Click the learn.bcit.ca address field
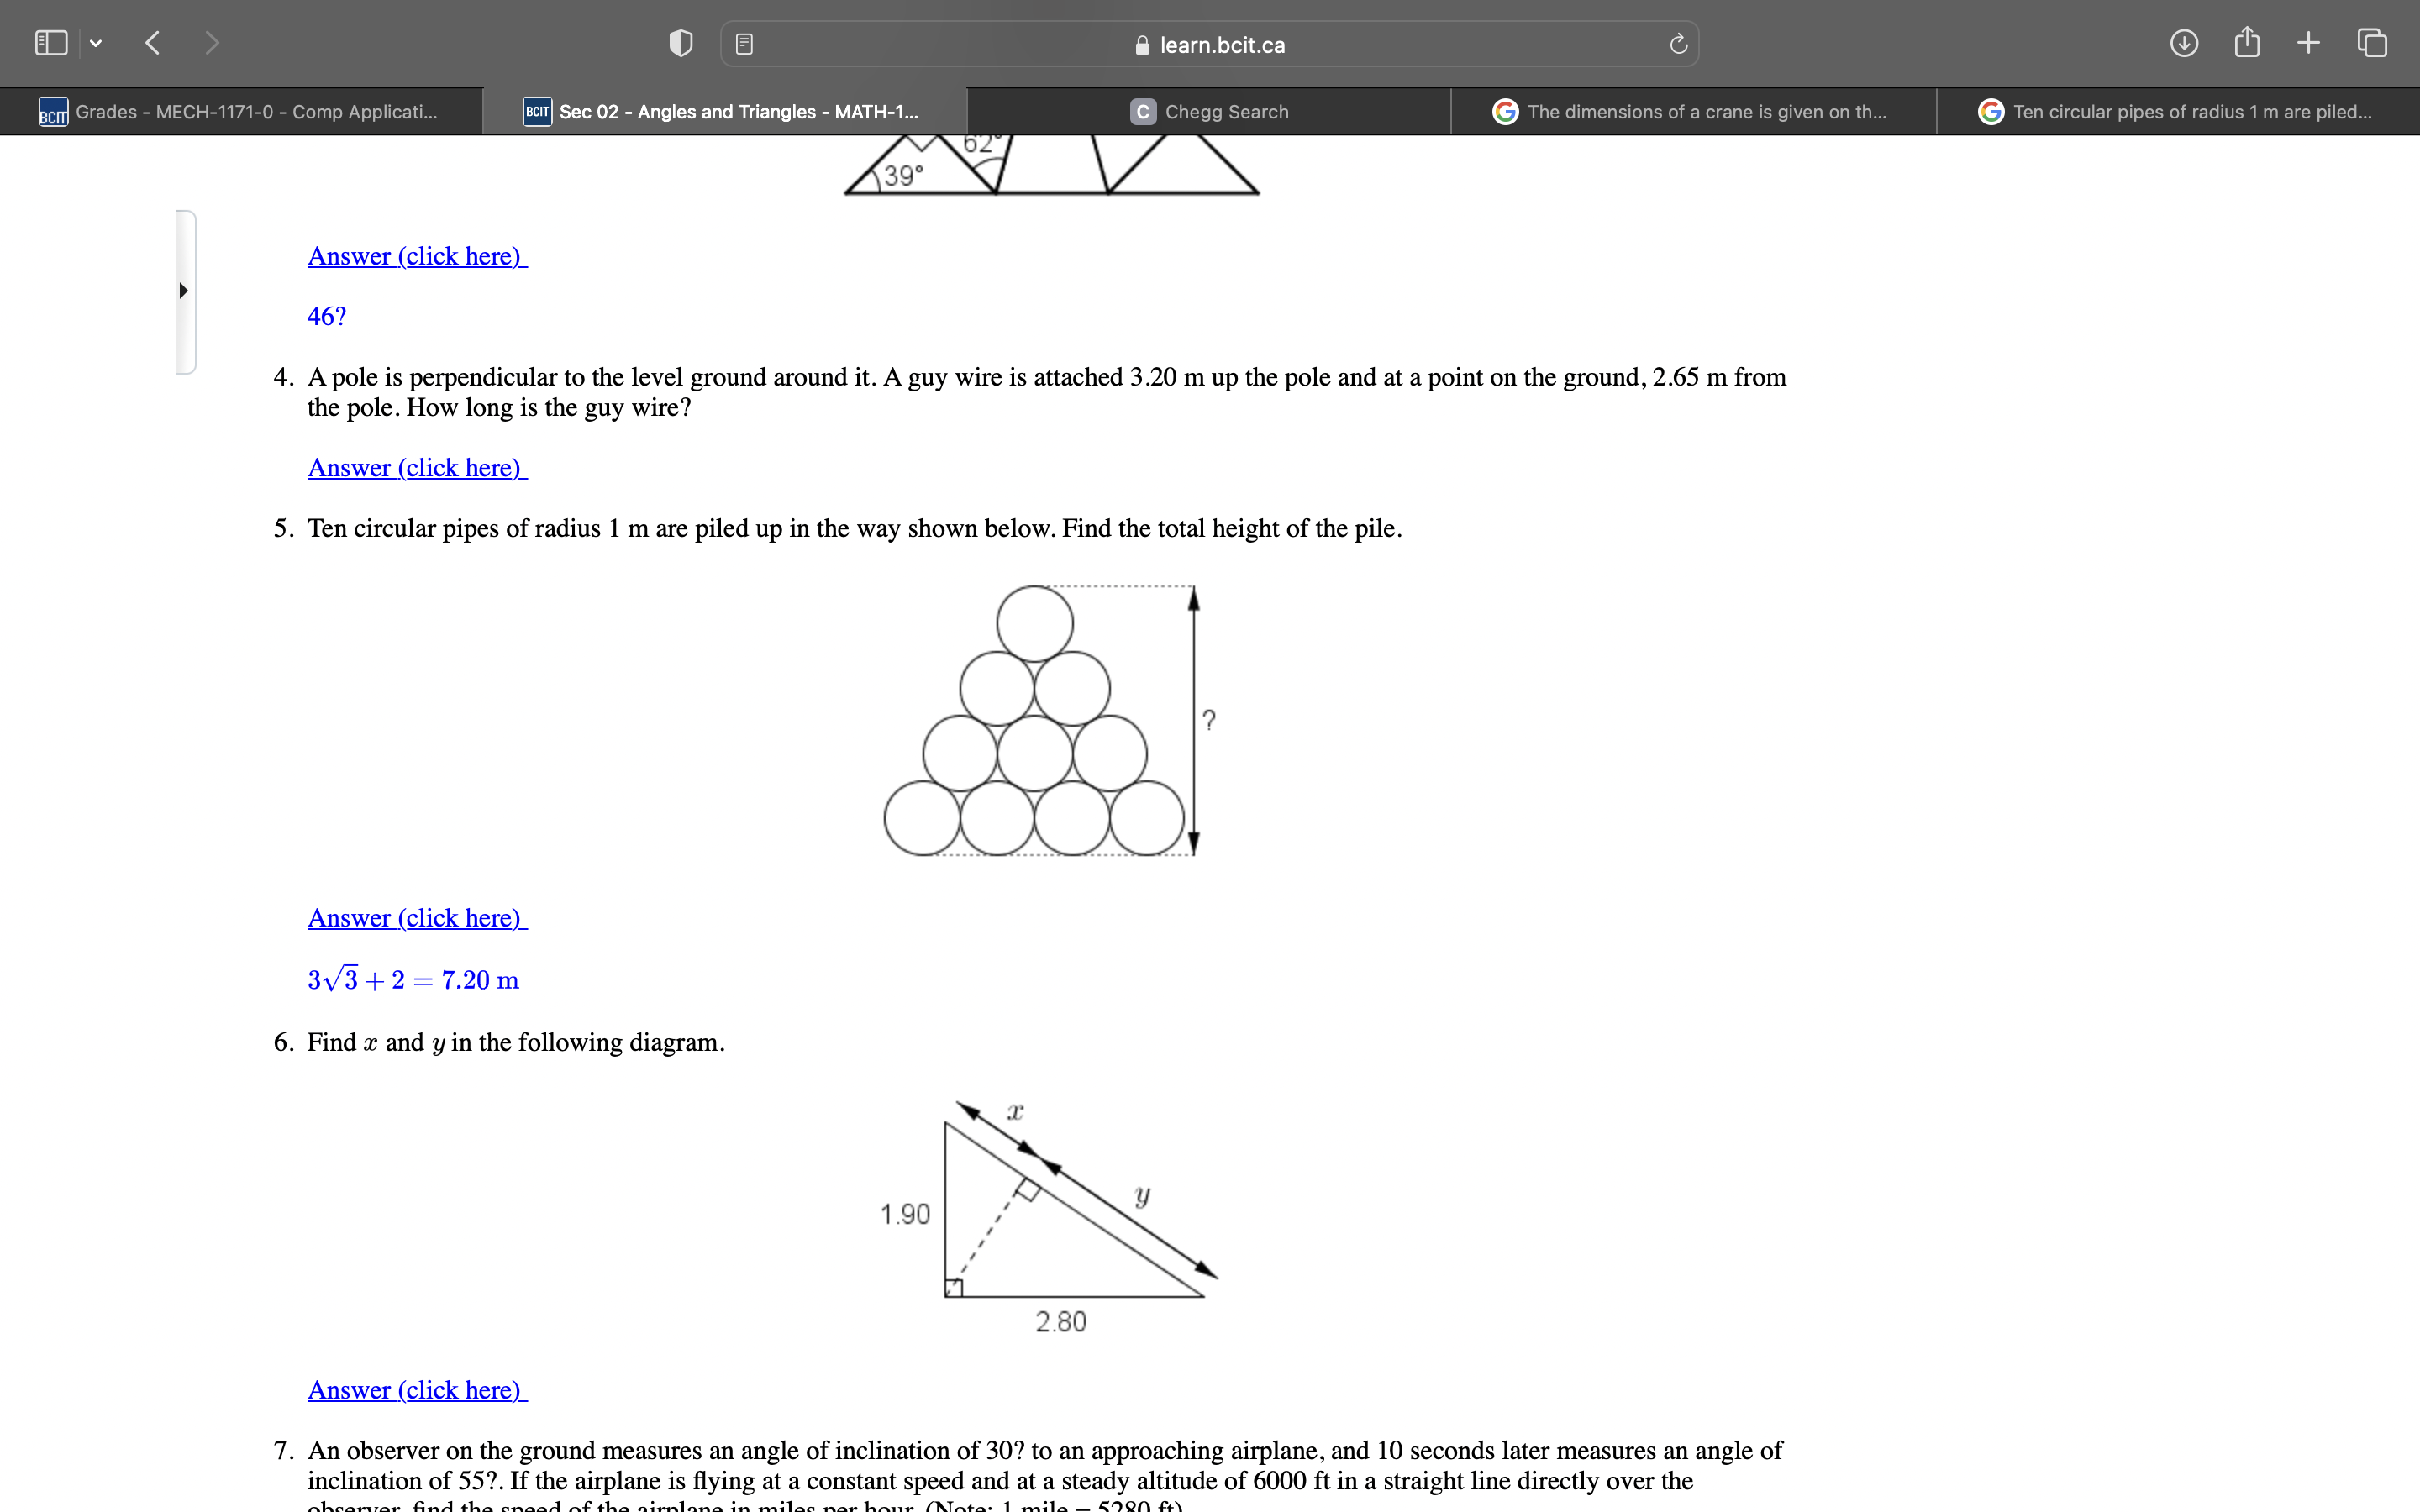This screenshot has height=1512, width=2420. (x=1210, y=45)
